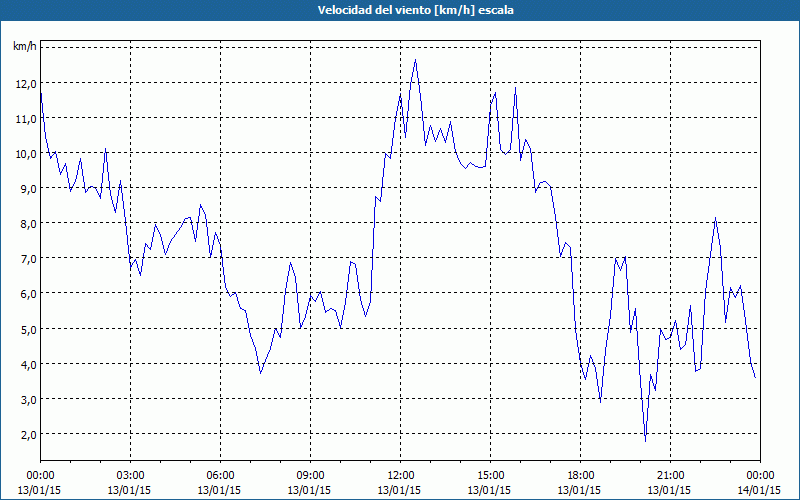Select the 4,0 y-axis label
800x500 pixels.
pos(30,365)
